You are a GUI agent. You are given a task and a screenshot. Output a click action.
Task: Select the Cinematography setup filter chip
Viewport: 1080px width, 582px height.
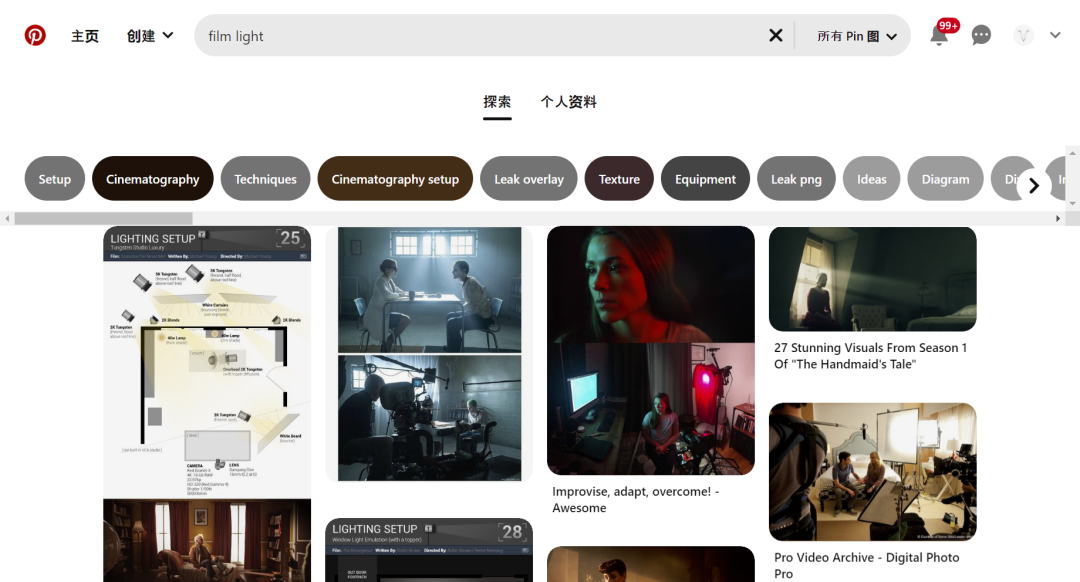point(395,179)
